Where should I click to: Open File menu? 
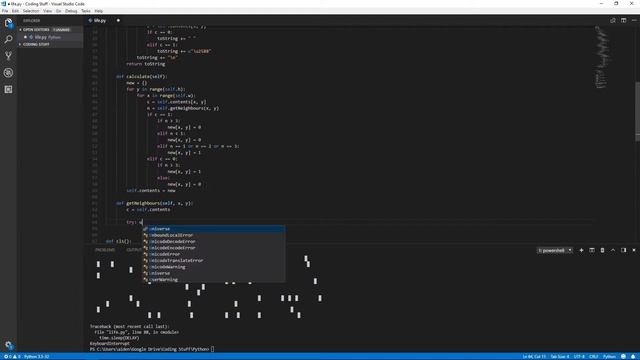[5, 11]
